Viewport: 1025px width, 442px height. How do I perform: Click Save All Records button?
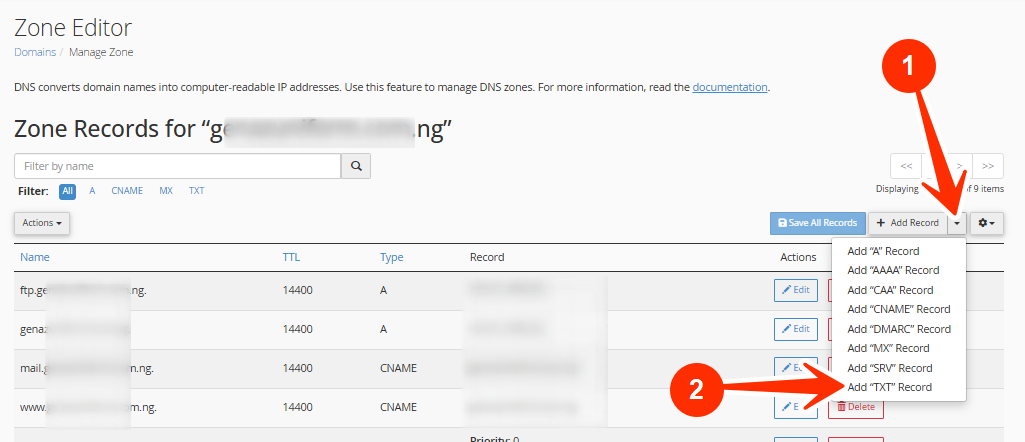[817, 223]
